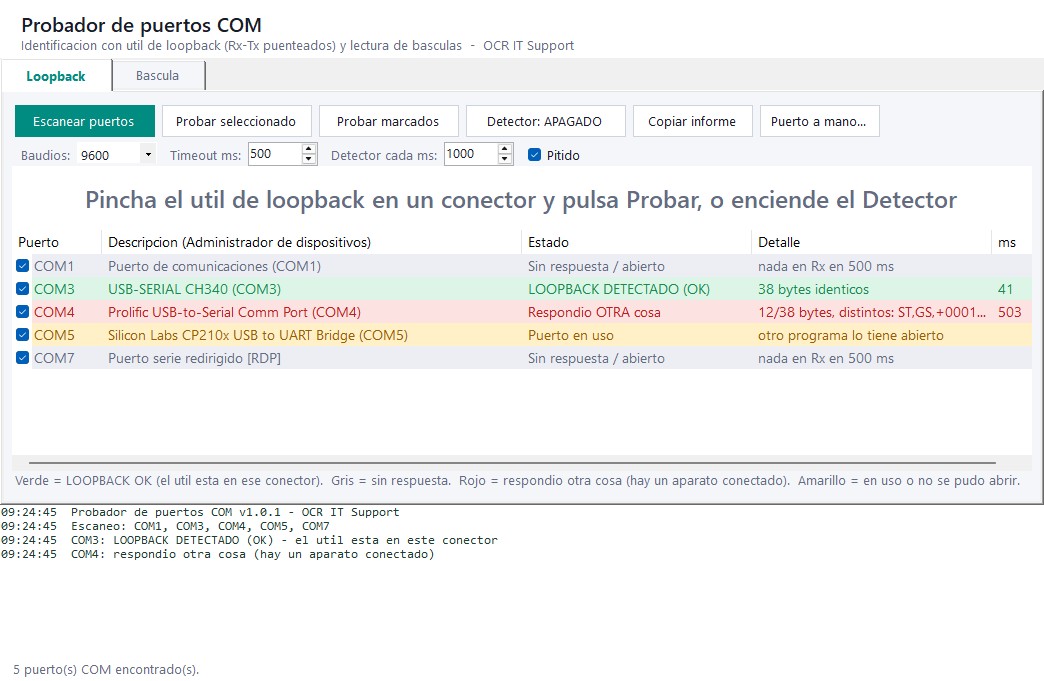Click the horizontal scrollbar under the port list
The width and height of the screenshot is (1044, 681).
[x=513, y=462]
